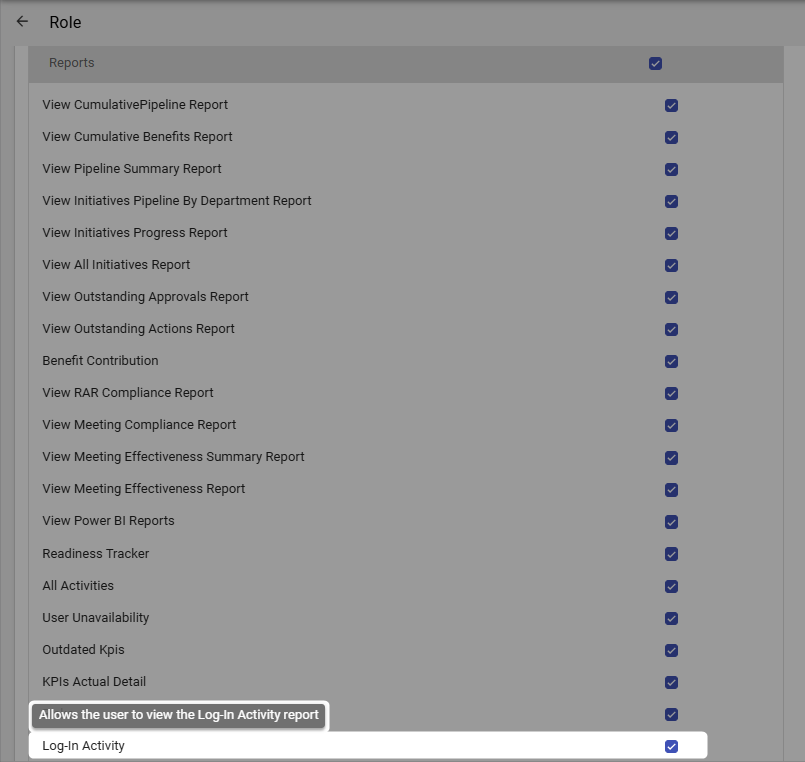The height and width of the screenshot is (762, 805).
Task: Select View Meeting Effectiveness Summary Report text
Action: click(173, 456)
